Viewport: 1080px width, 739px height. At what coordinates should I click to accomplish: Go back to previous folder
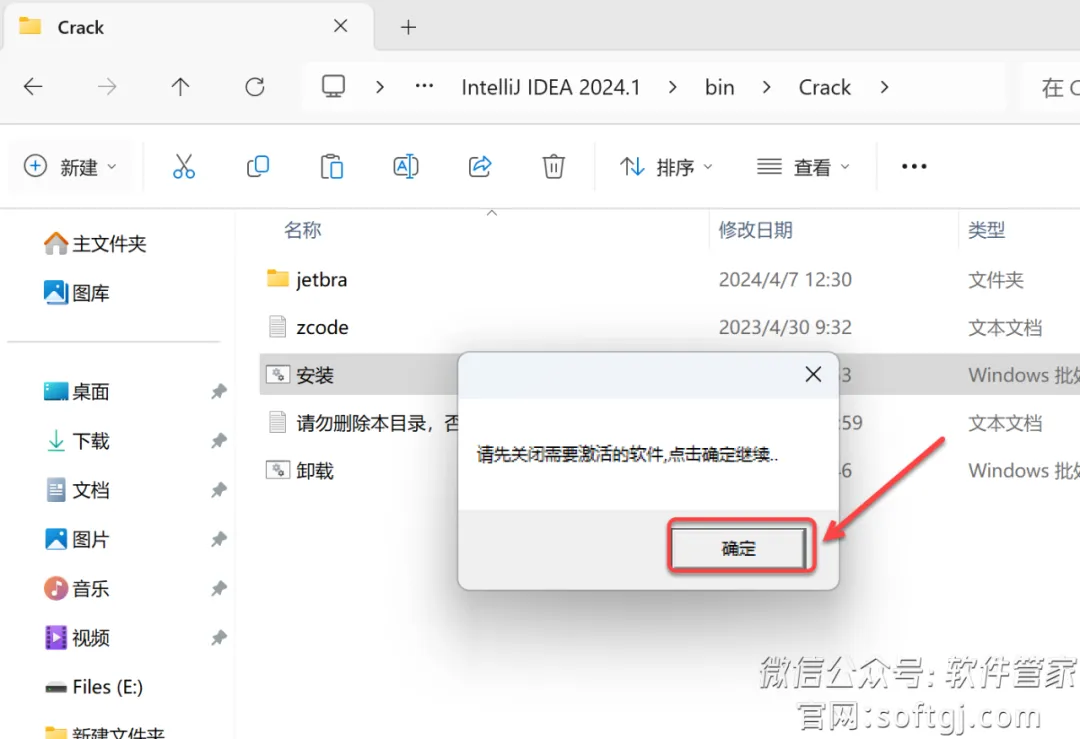(33, 87)
